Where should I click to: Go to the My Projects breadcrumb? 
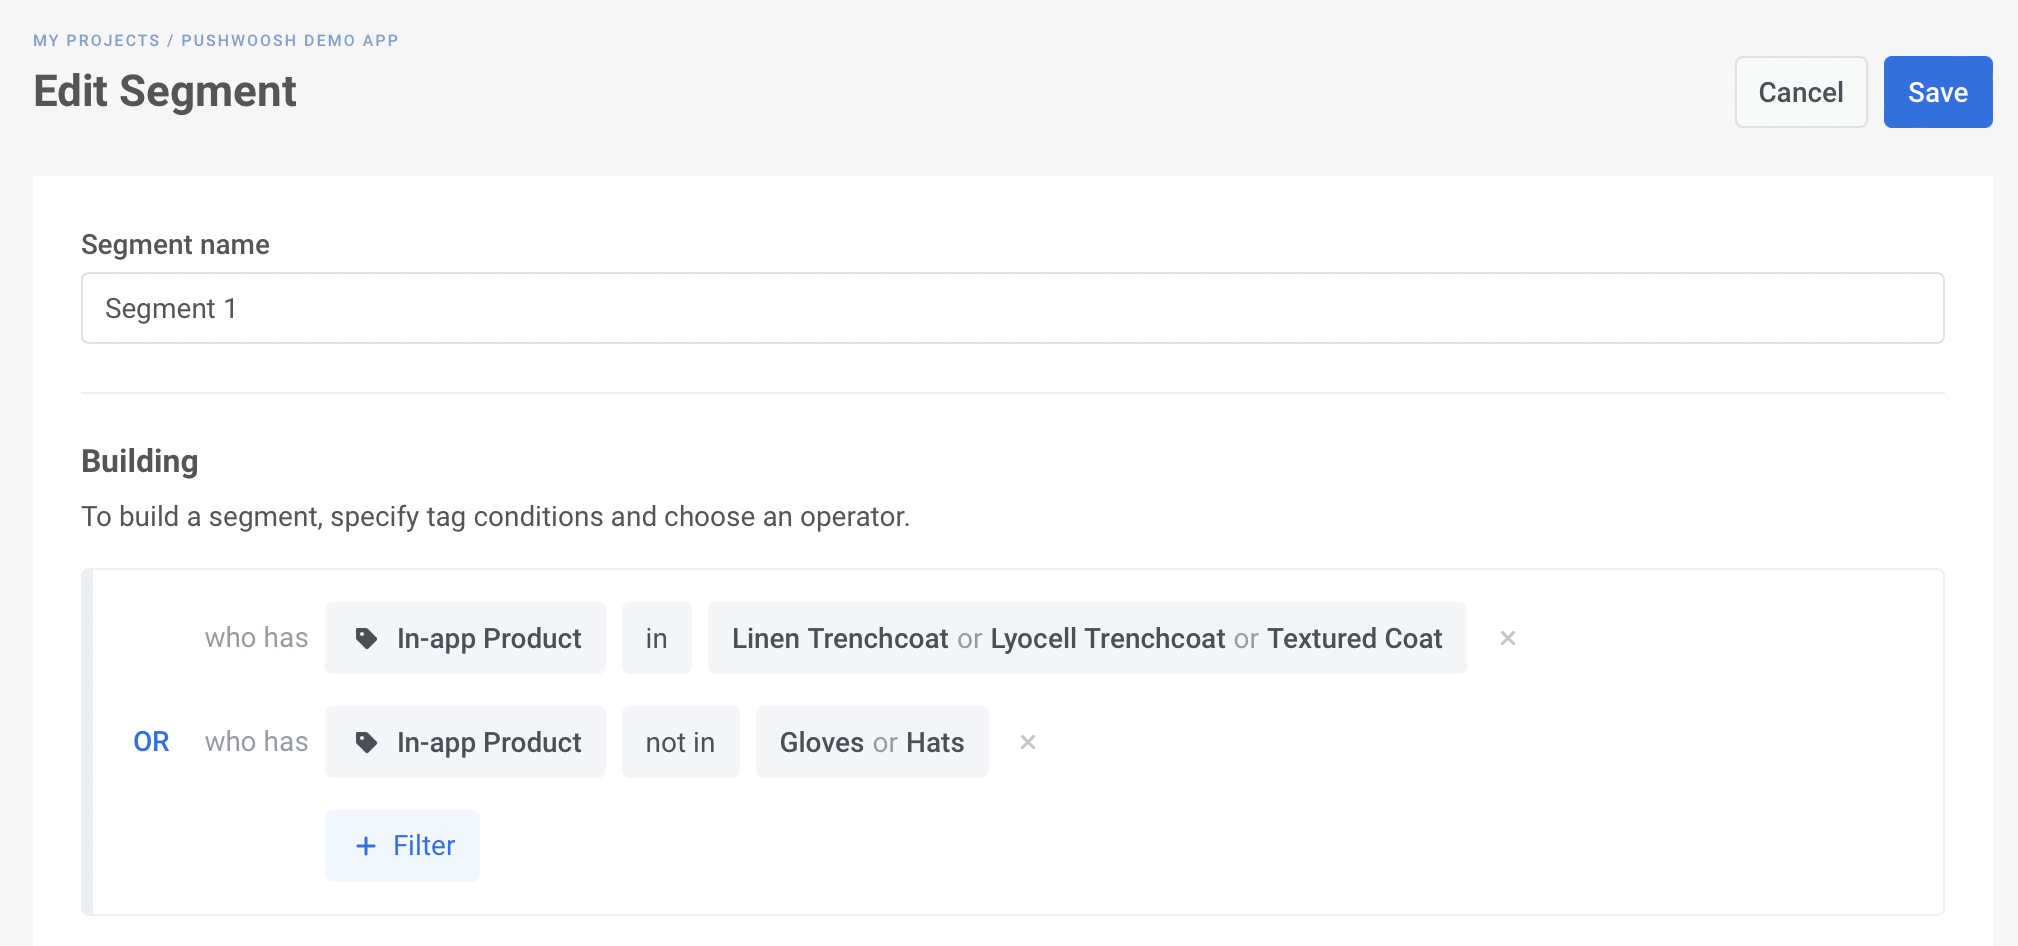pyautogui.click(x=96, y=40)
